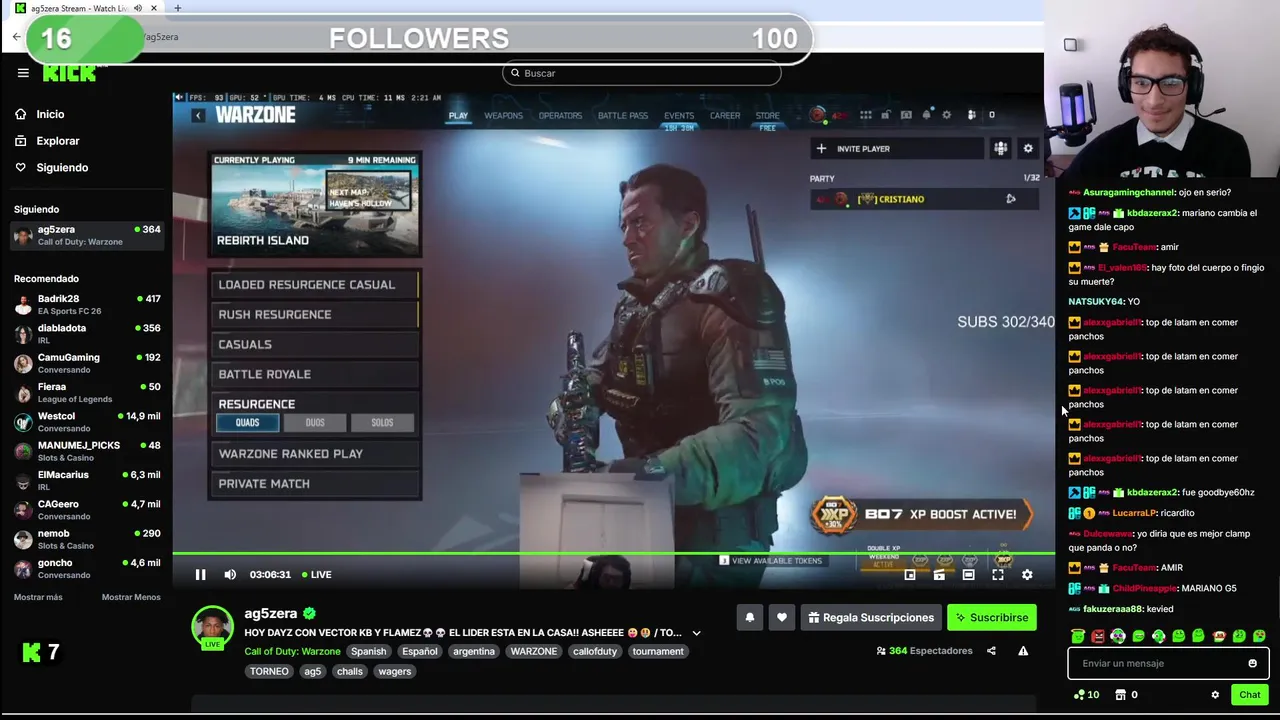Open recommended channel MANUMEJ_PICKS
This screenshot has height=720, width=1280.
(x=88, y=451)
